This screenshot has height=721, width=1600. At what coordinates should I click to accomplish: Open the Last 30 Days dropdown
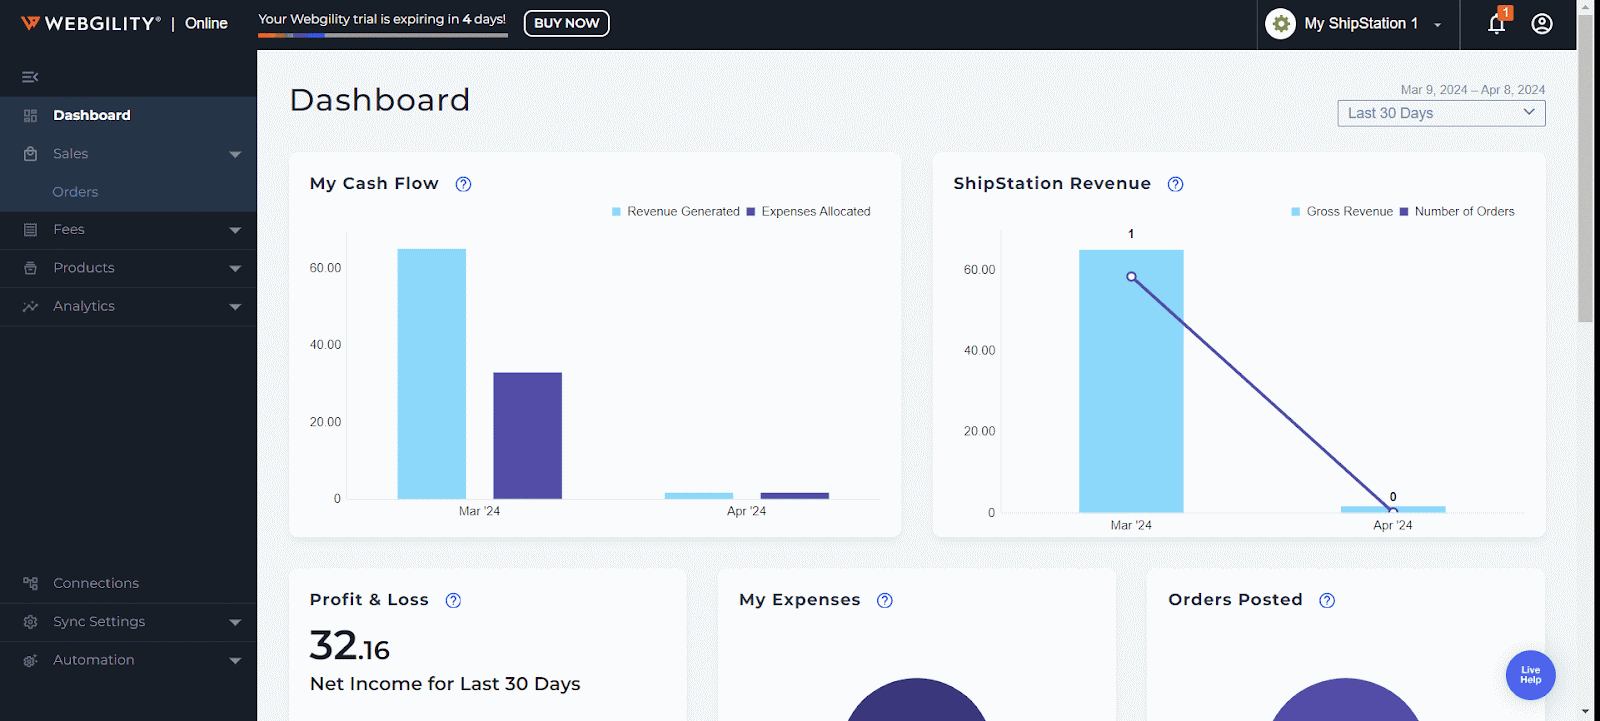pyautogui.click(x=1440, y=113)
